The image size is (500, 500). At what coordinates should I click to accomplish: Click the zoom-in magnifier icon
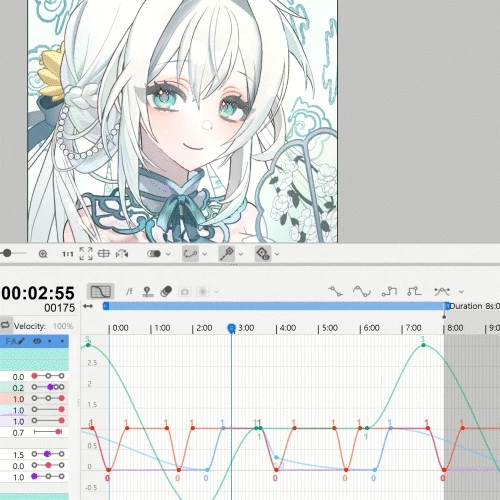pyautogui.click(x=43, y=254)
